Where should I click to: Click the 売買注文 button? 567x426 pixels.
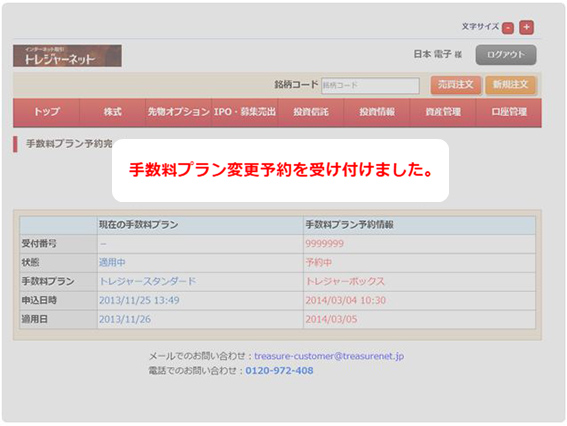point(456,85)
